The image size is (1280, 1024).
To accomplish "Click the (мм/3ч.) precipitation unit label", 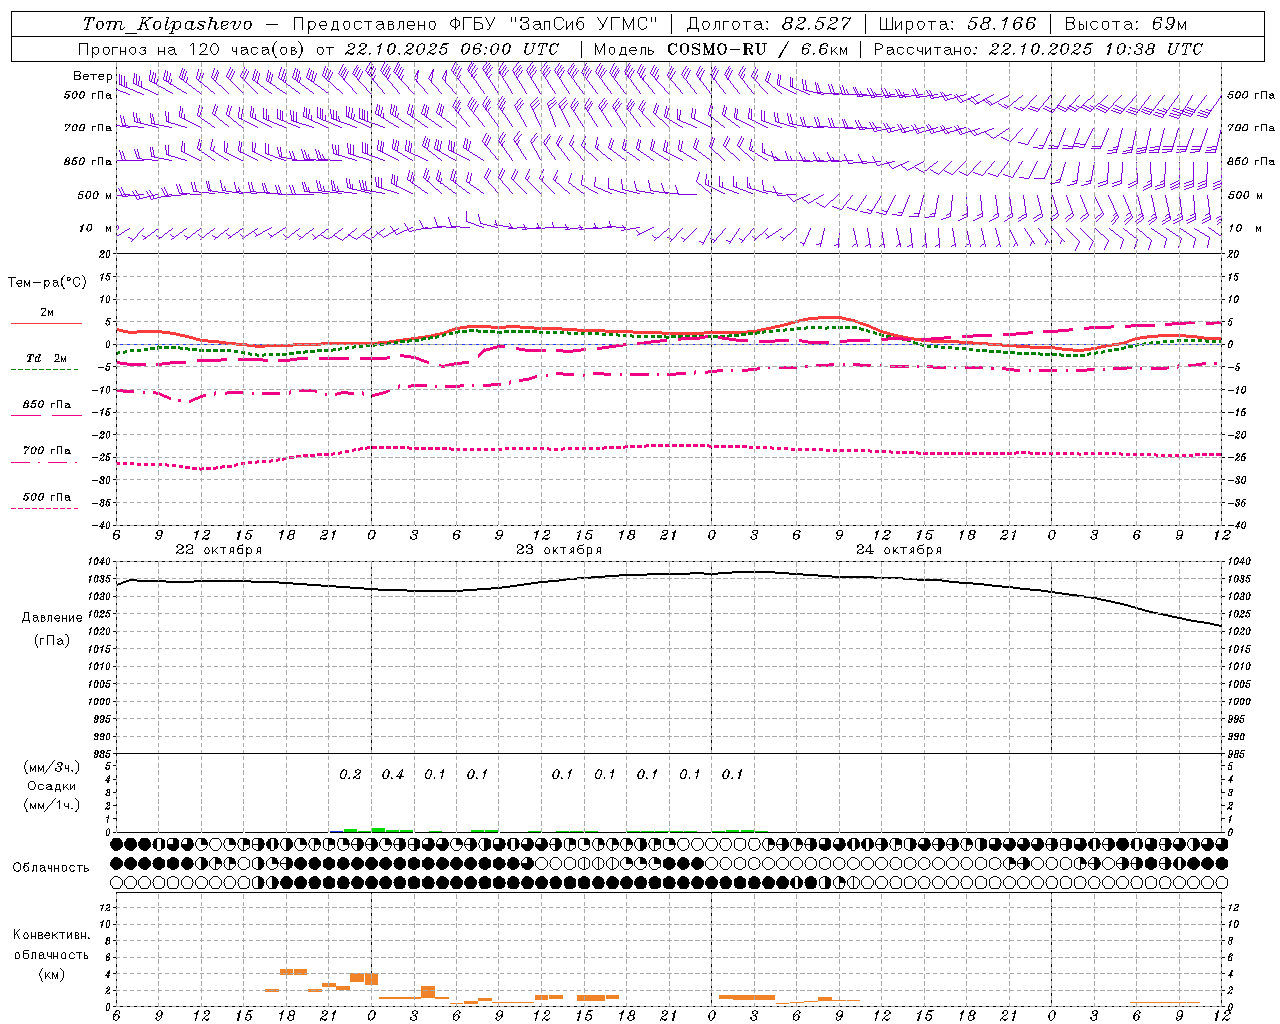I will 52,767.
